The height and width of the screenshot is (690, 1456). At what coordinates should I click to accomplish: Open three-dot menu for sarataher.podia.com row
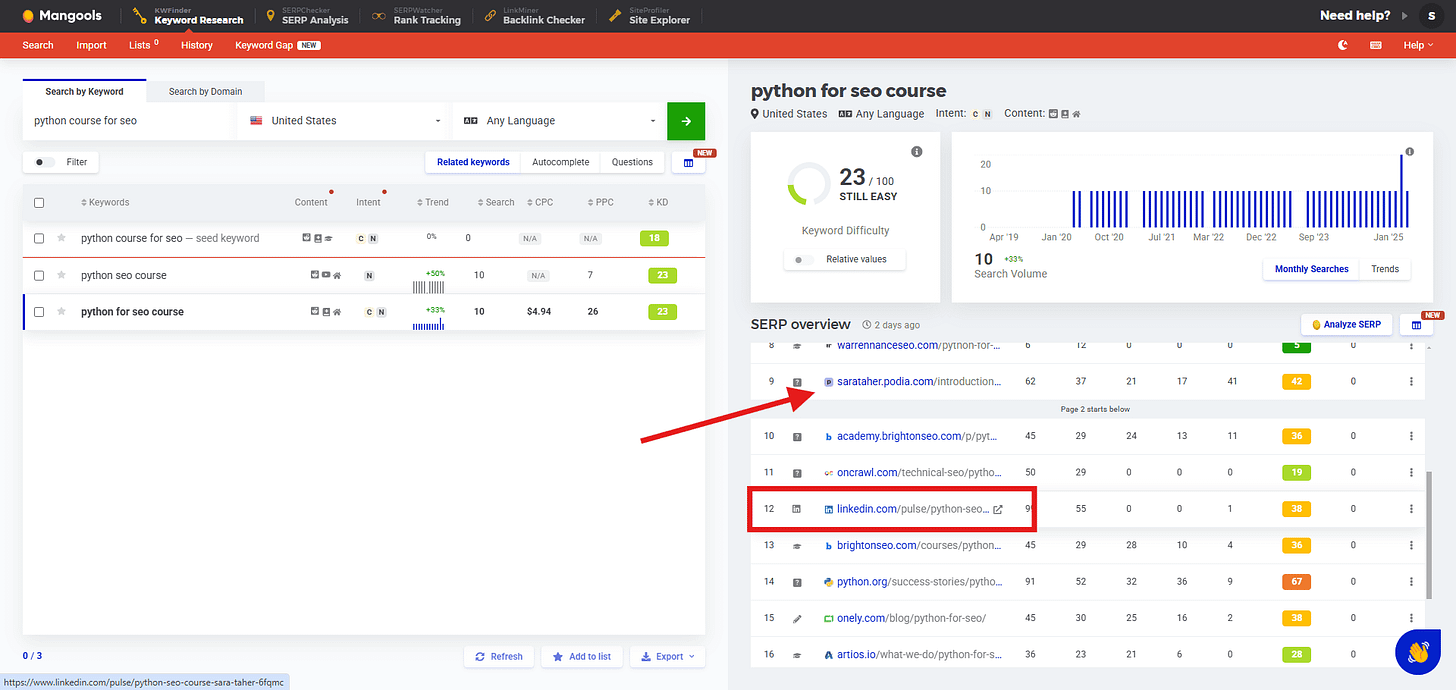click(x=1411, y=381)
